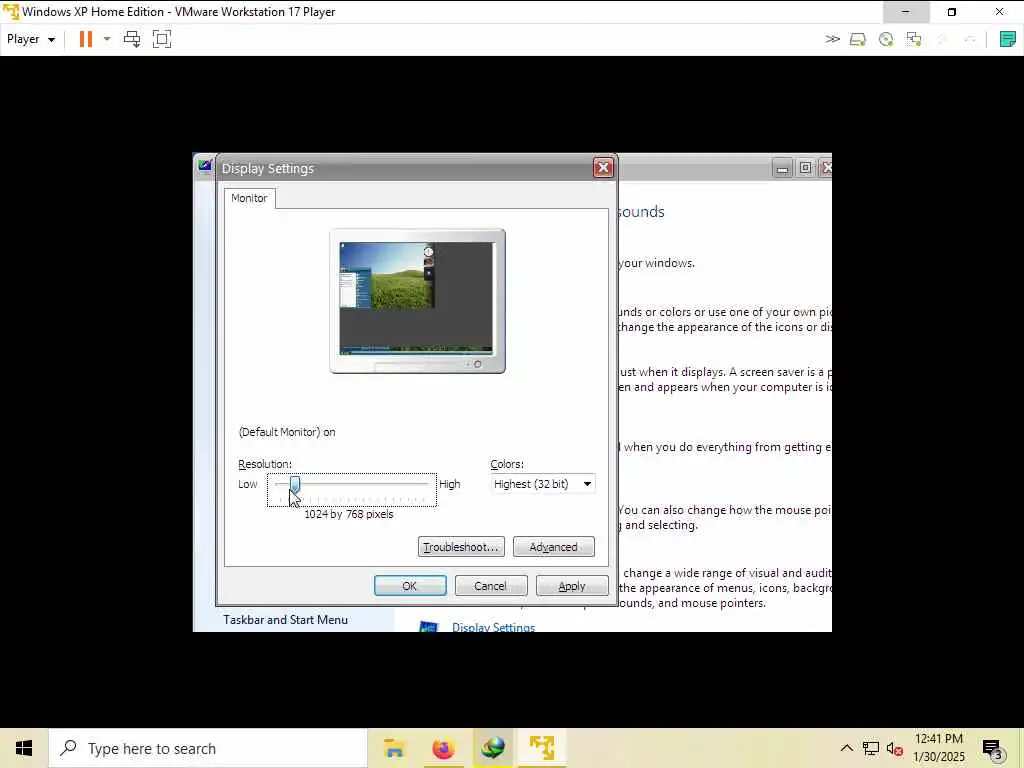This screenshot has width=1024, height=768.
Task: Click the monitor preview image
Action: tap(417, 301)
